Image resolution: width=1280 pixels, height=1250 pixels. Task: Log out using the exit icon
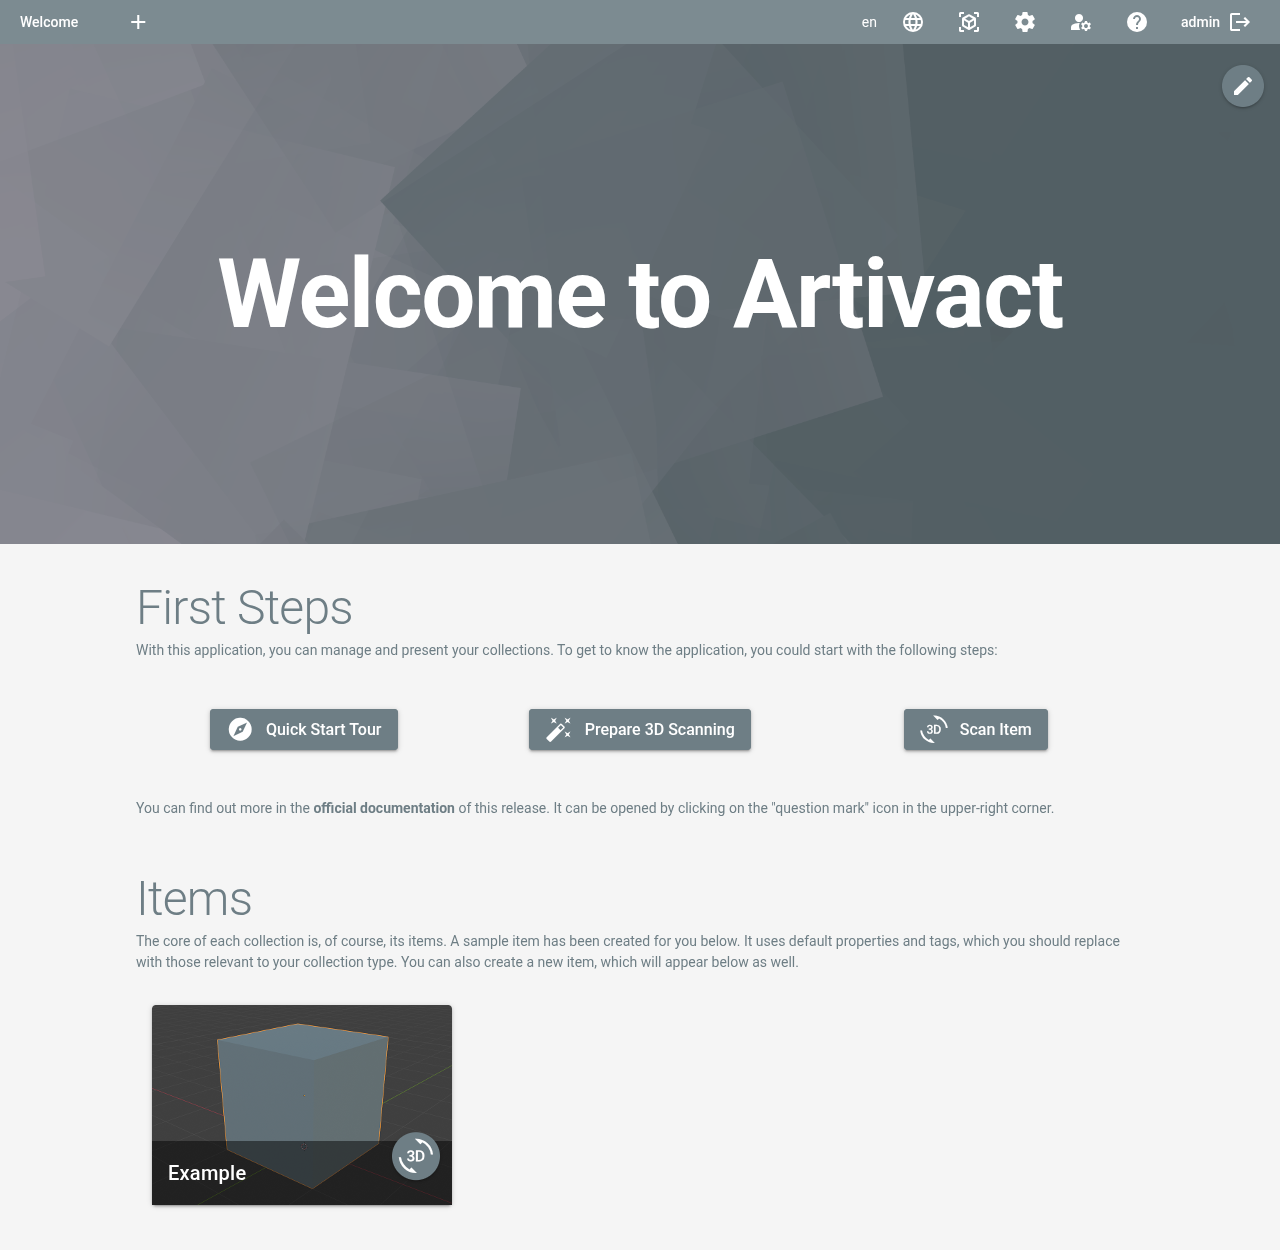(x=1240, y=21)
